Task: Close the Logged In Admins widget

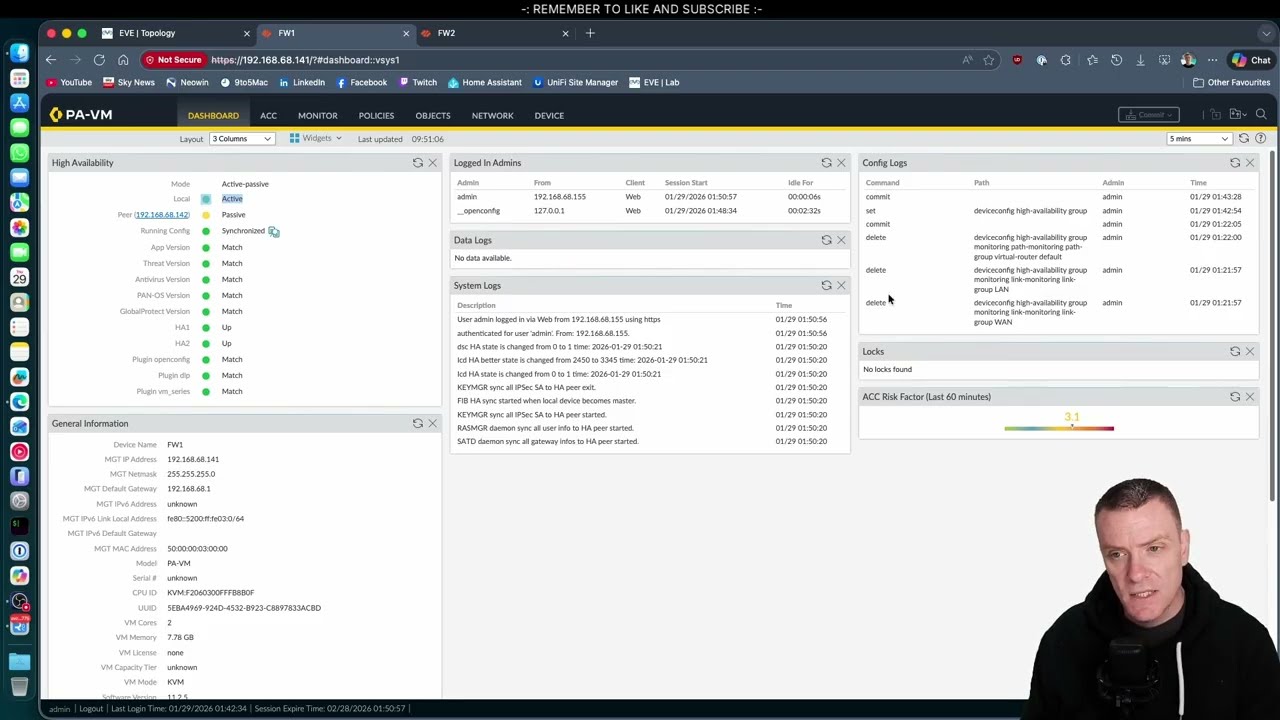Action: pos(841,162)
